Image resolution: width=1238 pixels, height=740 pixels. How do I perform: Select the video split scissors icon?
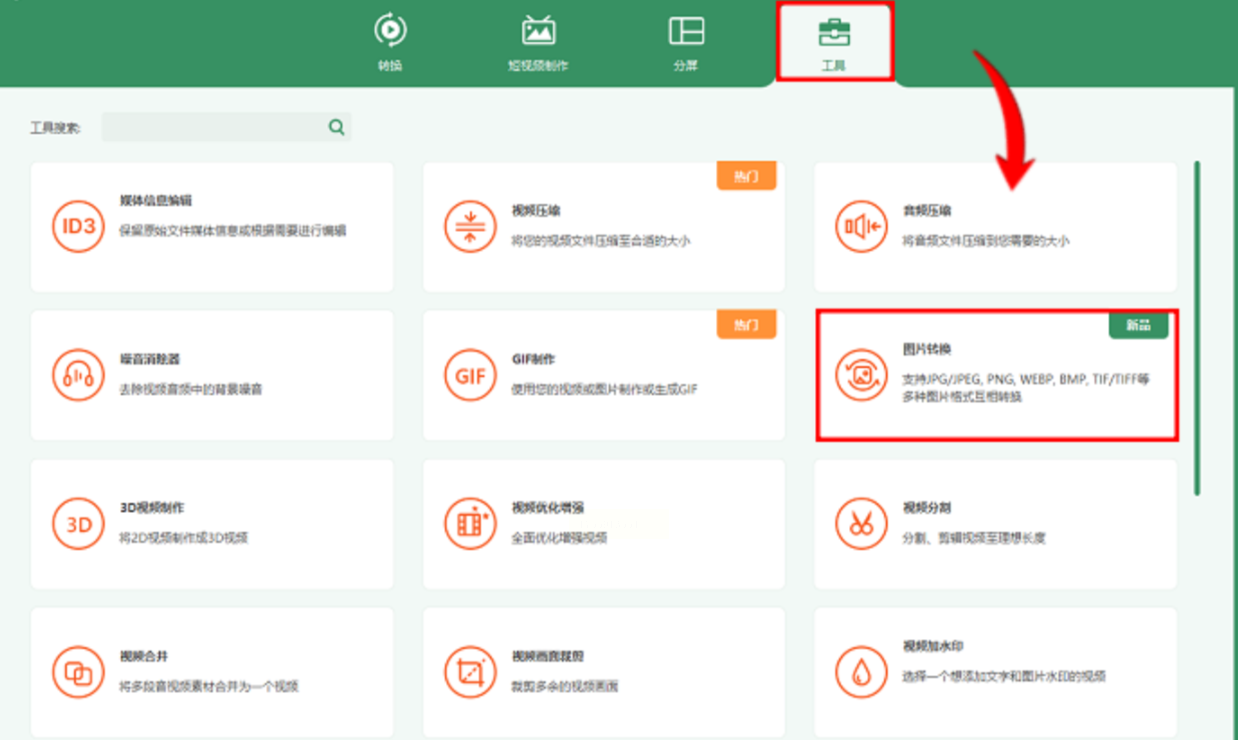pyautogui.click(x=861, y=524)
